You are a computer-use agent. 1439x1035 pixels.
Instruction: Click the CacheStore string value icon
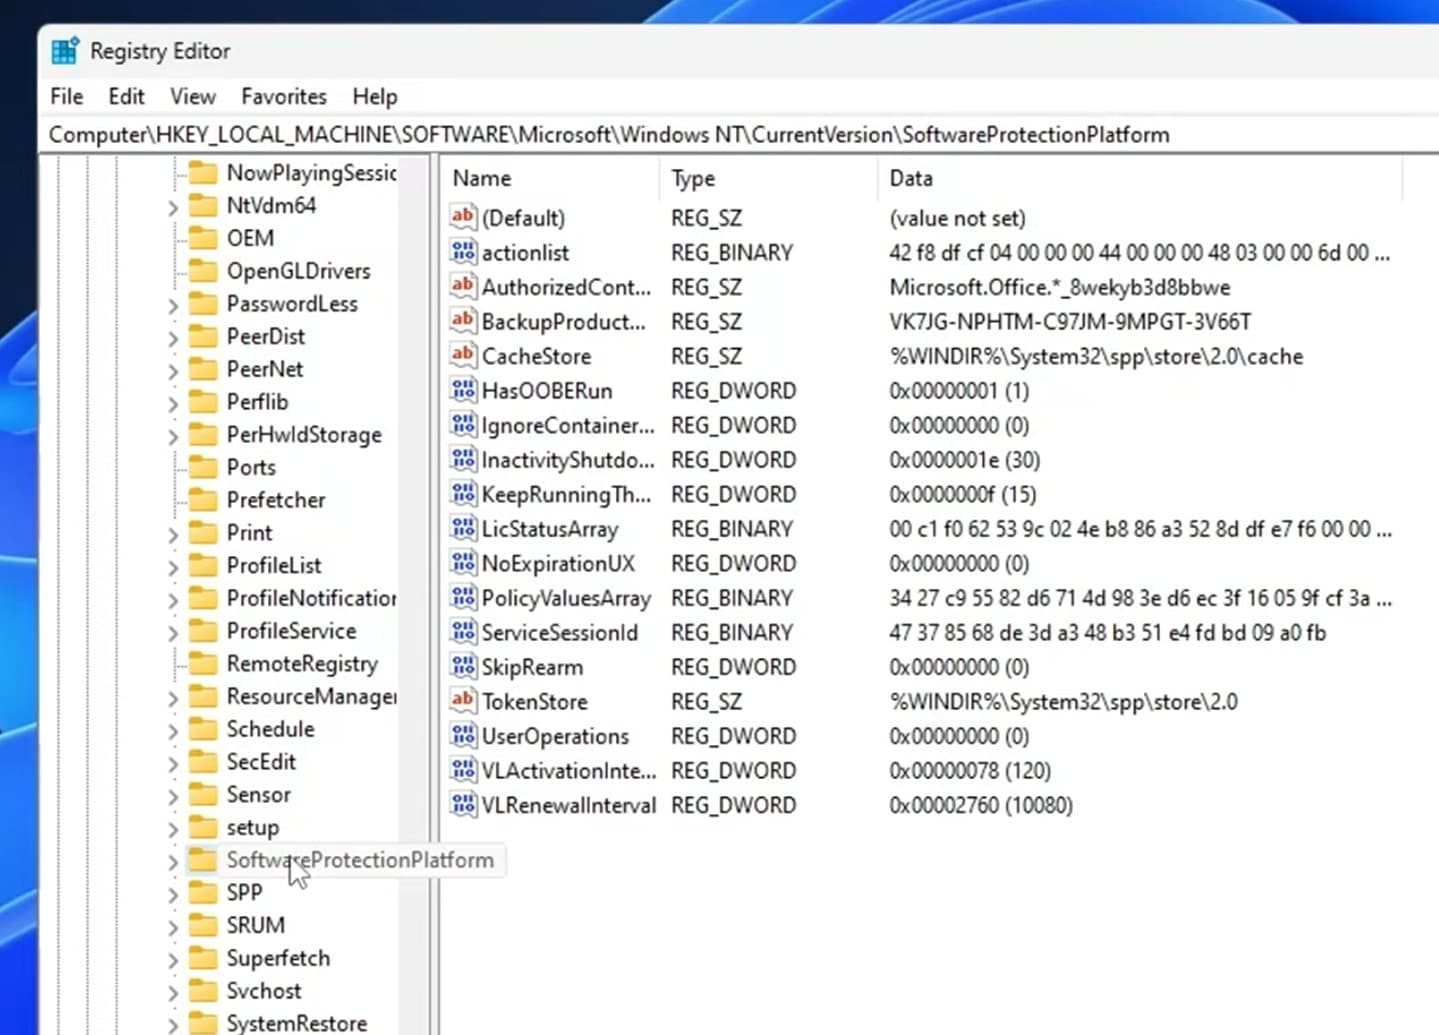point(463,355)
